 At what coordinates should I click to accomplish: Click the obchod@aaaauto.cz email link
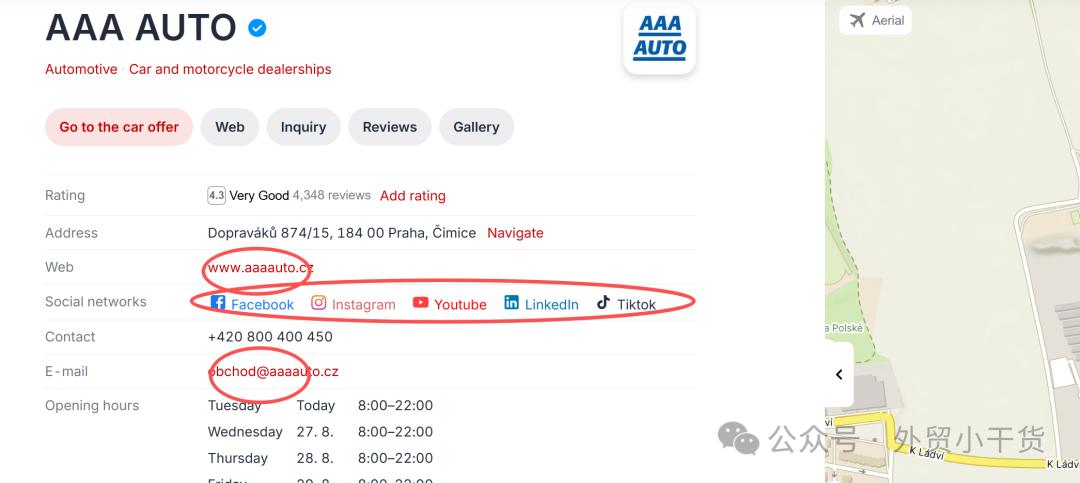click(273, 371)
